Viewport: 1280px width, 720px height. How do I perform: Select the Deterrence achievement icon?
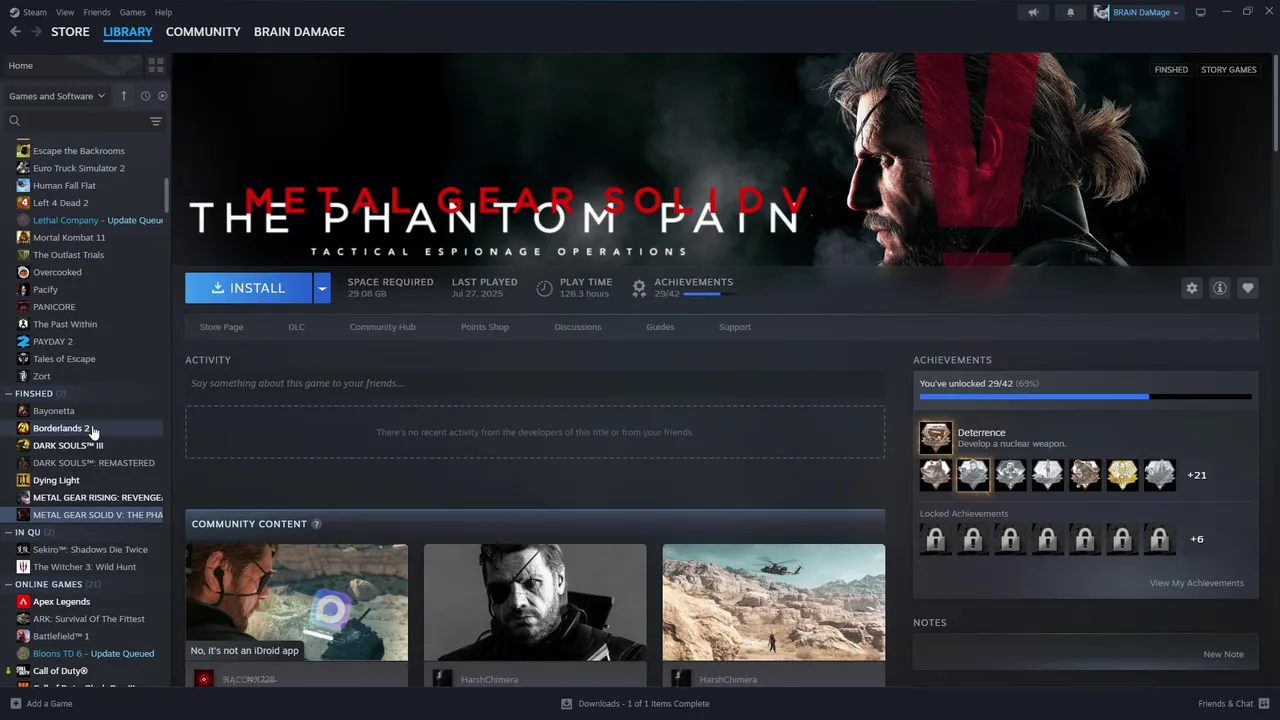click(x=936, y=438)
